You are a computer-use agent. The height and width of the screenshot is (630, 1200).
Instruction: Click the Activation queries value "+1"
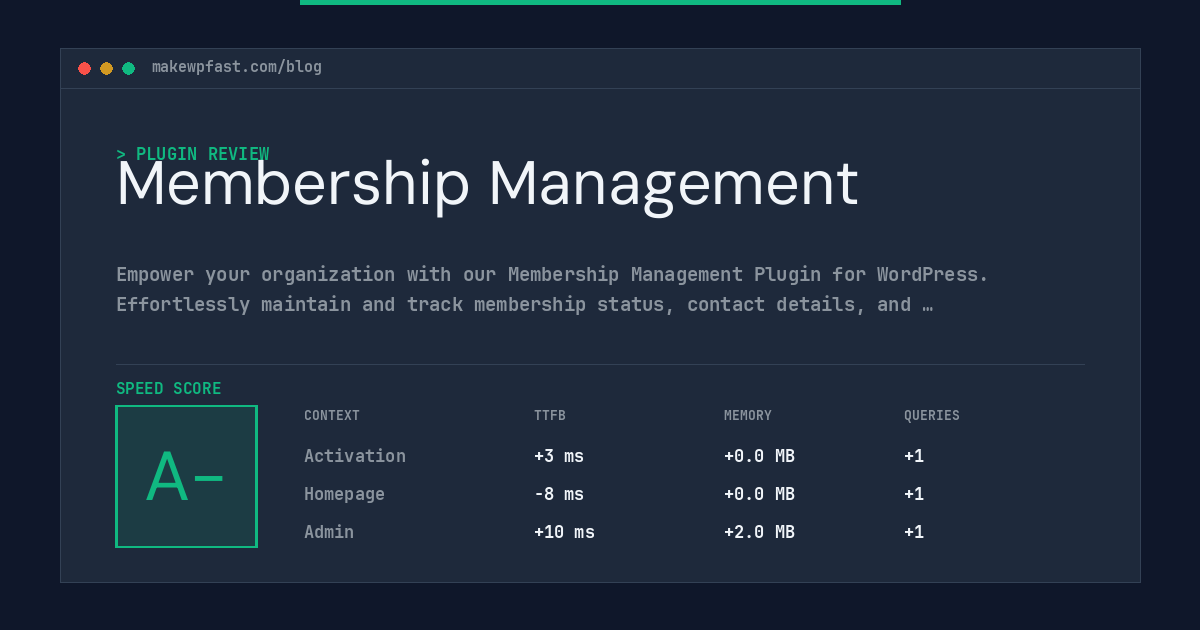point(914,456)
